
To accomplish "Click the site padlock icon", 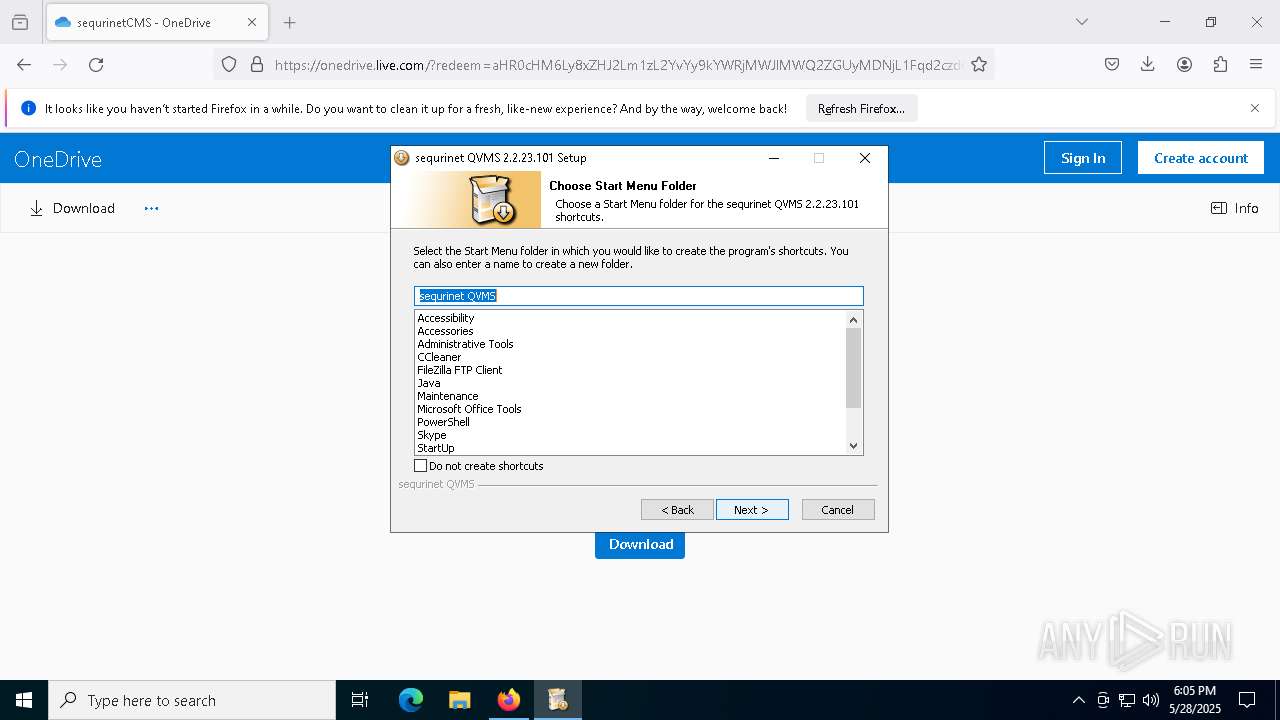I will pos(257,64).
